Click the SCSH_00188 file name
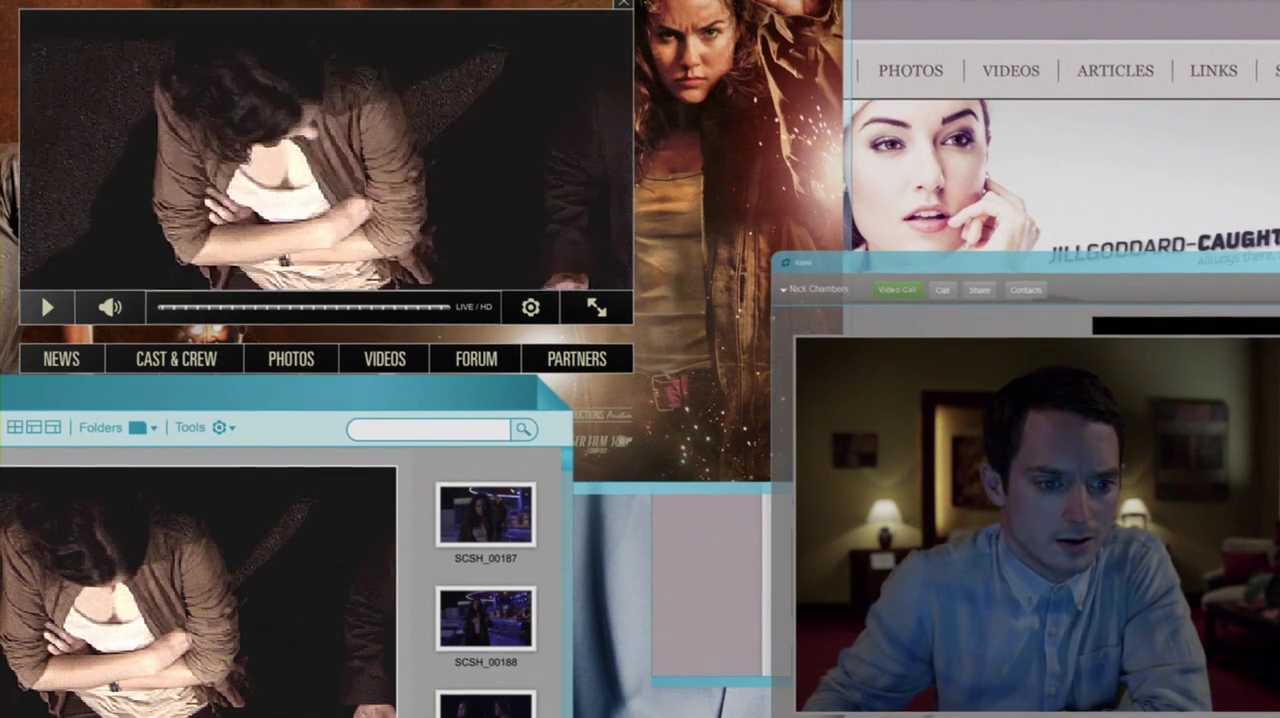 (485, 662)
